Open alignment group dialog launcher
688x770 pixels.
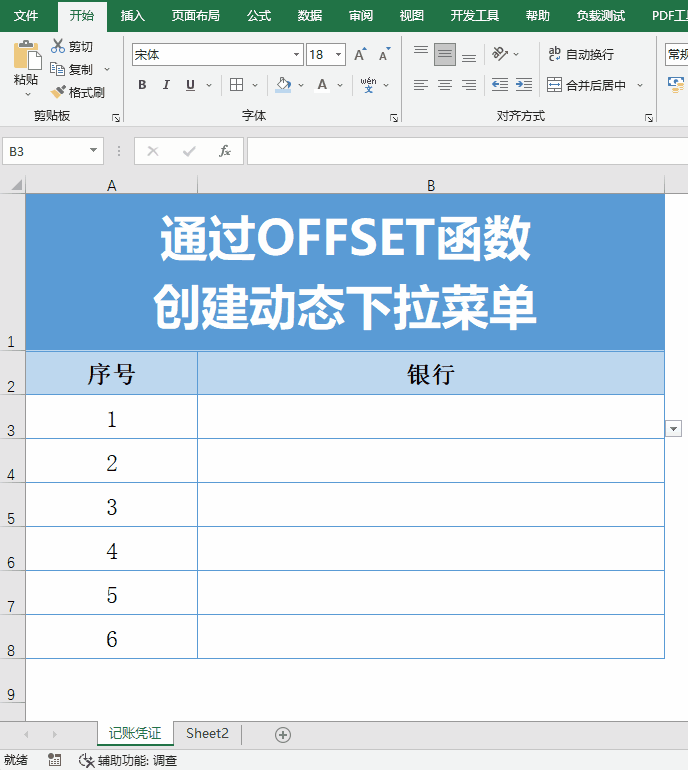coord(649,118)
